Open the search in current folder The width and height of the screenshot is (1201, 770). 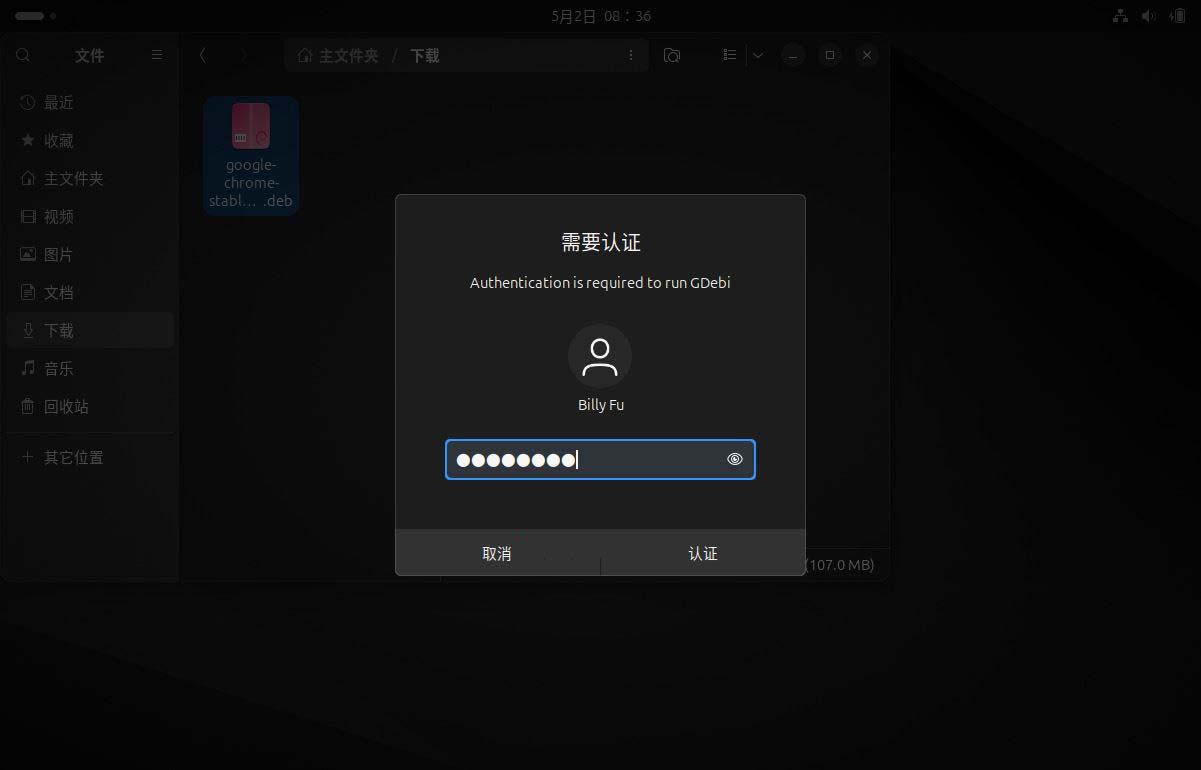click(x=23, y=55)
